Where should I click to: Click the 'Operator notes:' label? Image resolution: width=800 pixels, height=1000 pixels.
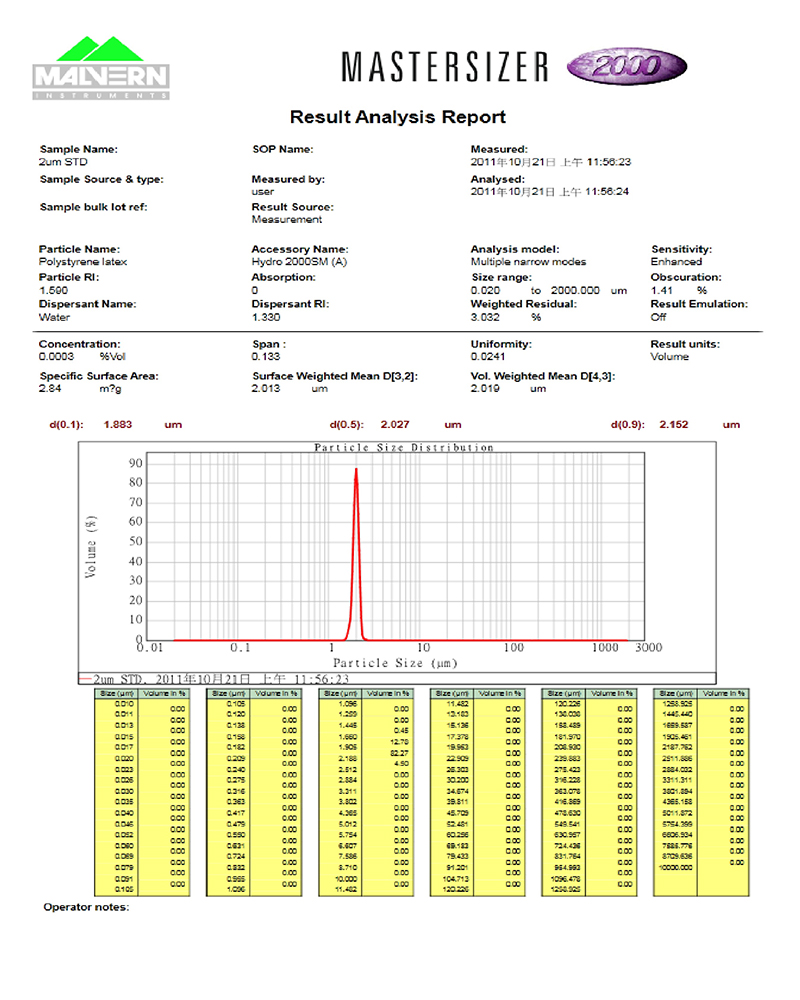[x=86, y=907]
